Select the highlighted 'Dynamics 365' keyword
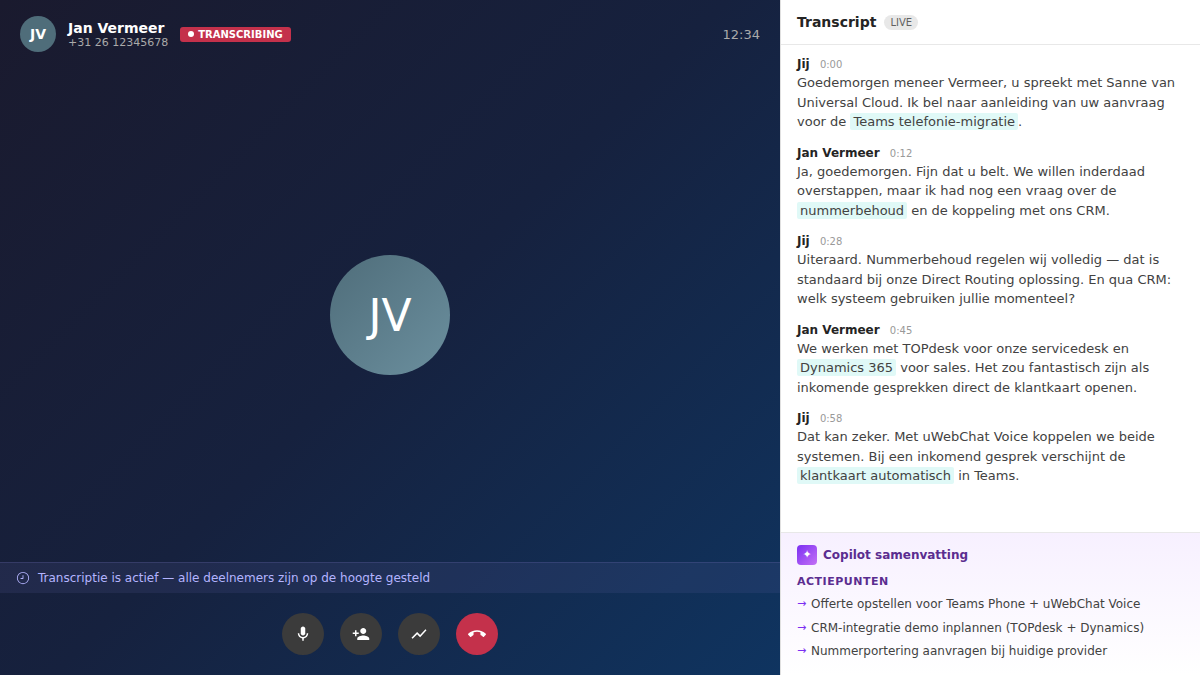Screen dimensions: 1200x675 tap(845, 367)
